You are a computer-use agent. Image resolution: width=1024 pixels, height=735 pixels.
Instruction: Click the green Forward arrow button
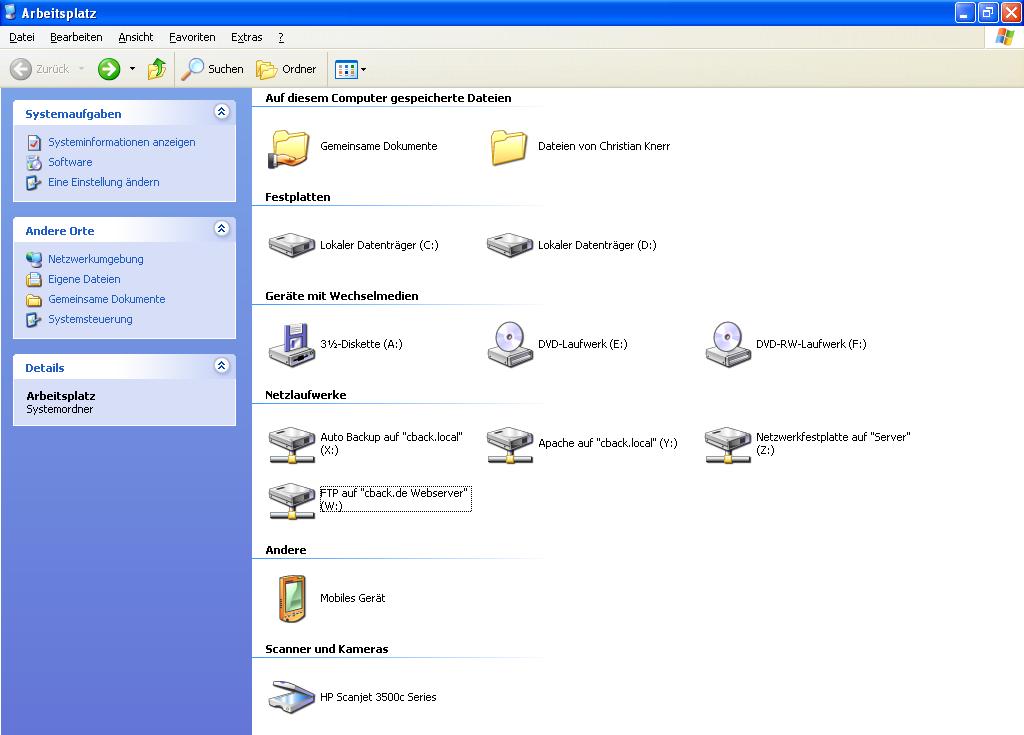(109, 69)
